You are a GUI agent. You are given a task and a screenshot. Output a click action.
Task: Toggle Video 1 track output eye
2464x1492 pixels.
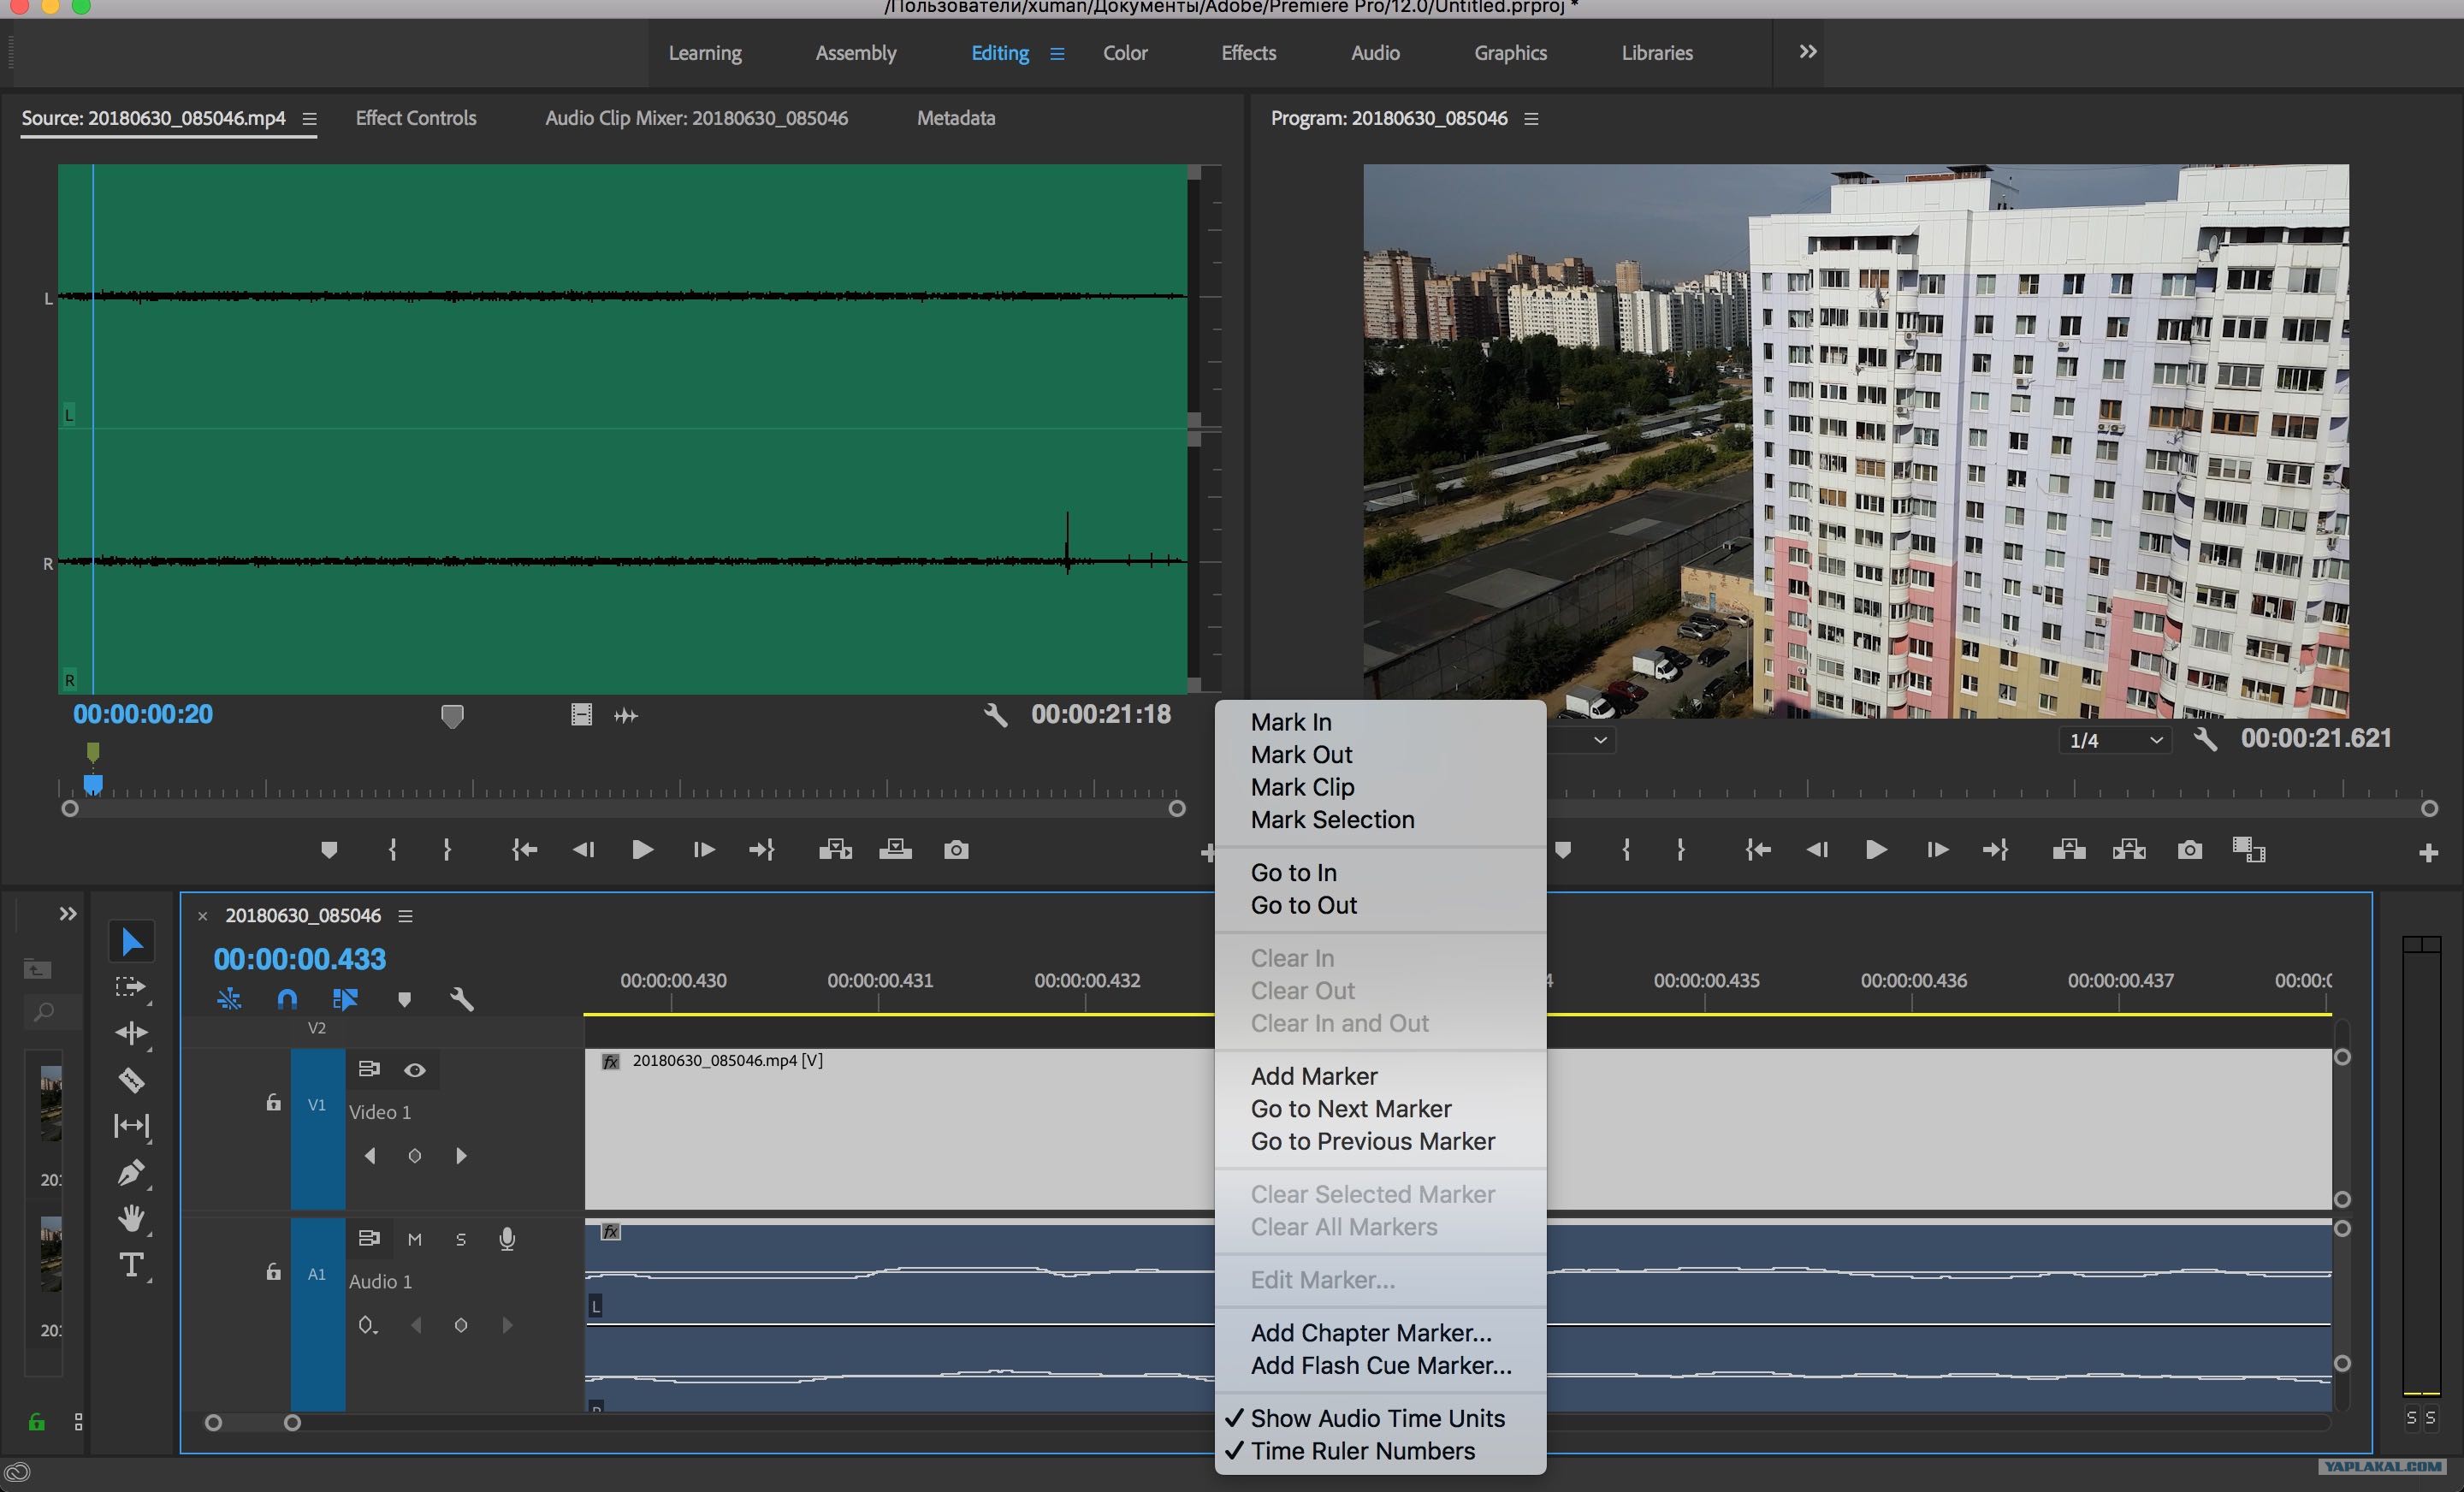point(415,1070)
